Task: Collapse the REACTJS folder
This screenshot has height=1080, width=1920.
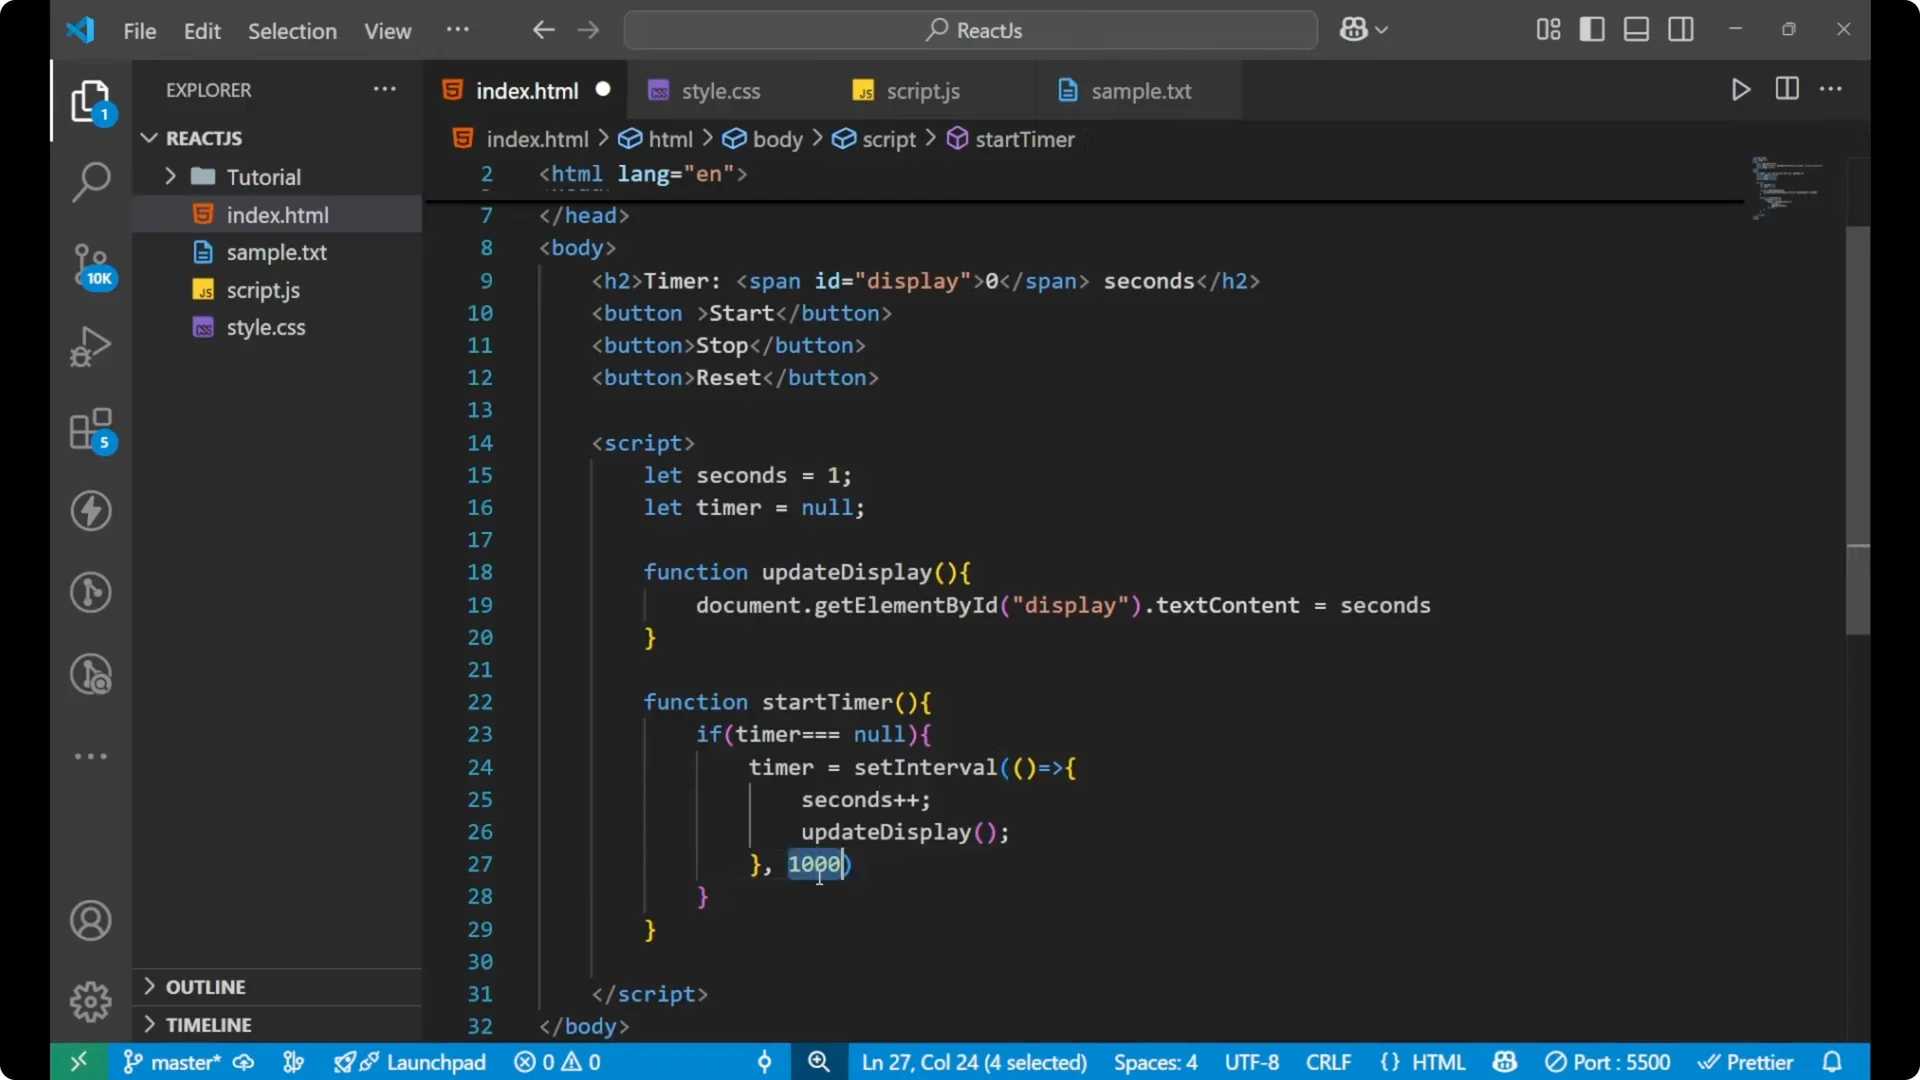Action: 149,138
